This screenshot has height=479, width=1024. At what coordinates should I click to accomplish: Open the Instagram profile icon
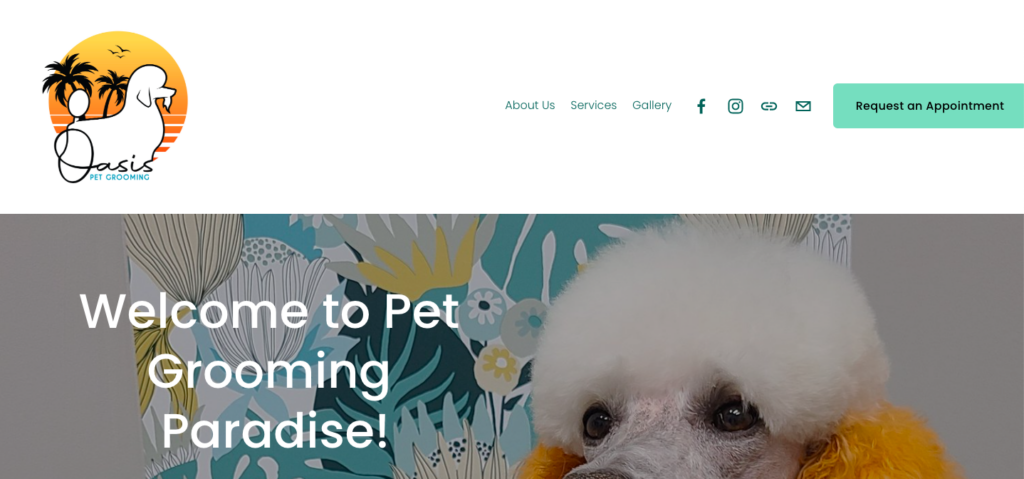[x=735, y=106]
